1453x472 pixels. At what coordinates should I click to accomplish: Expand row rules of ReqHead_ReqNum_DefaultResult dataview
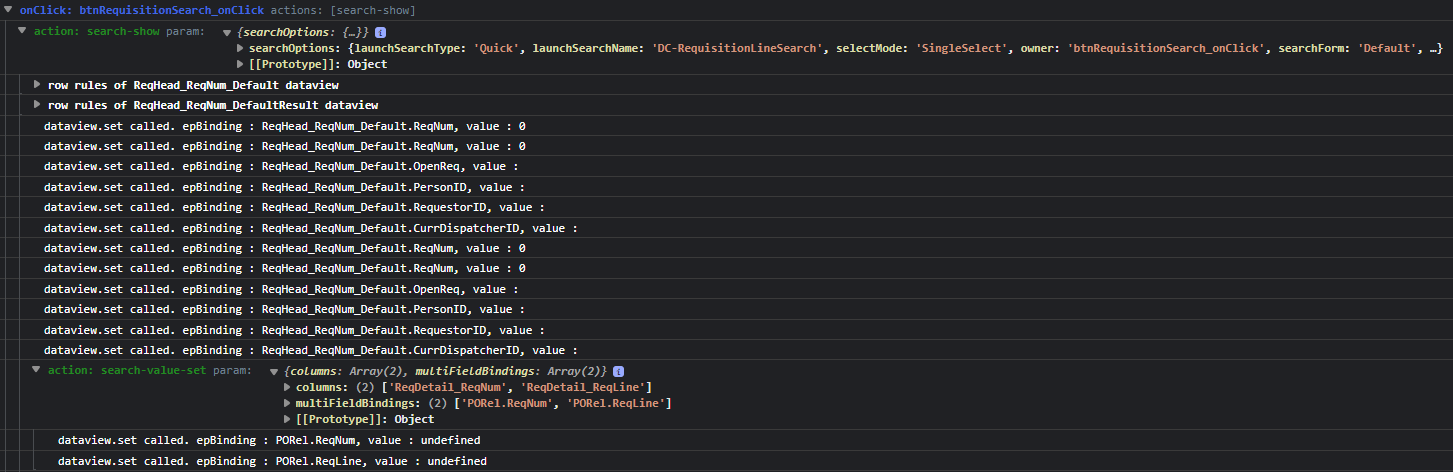pos(38,105)
